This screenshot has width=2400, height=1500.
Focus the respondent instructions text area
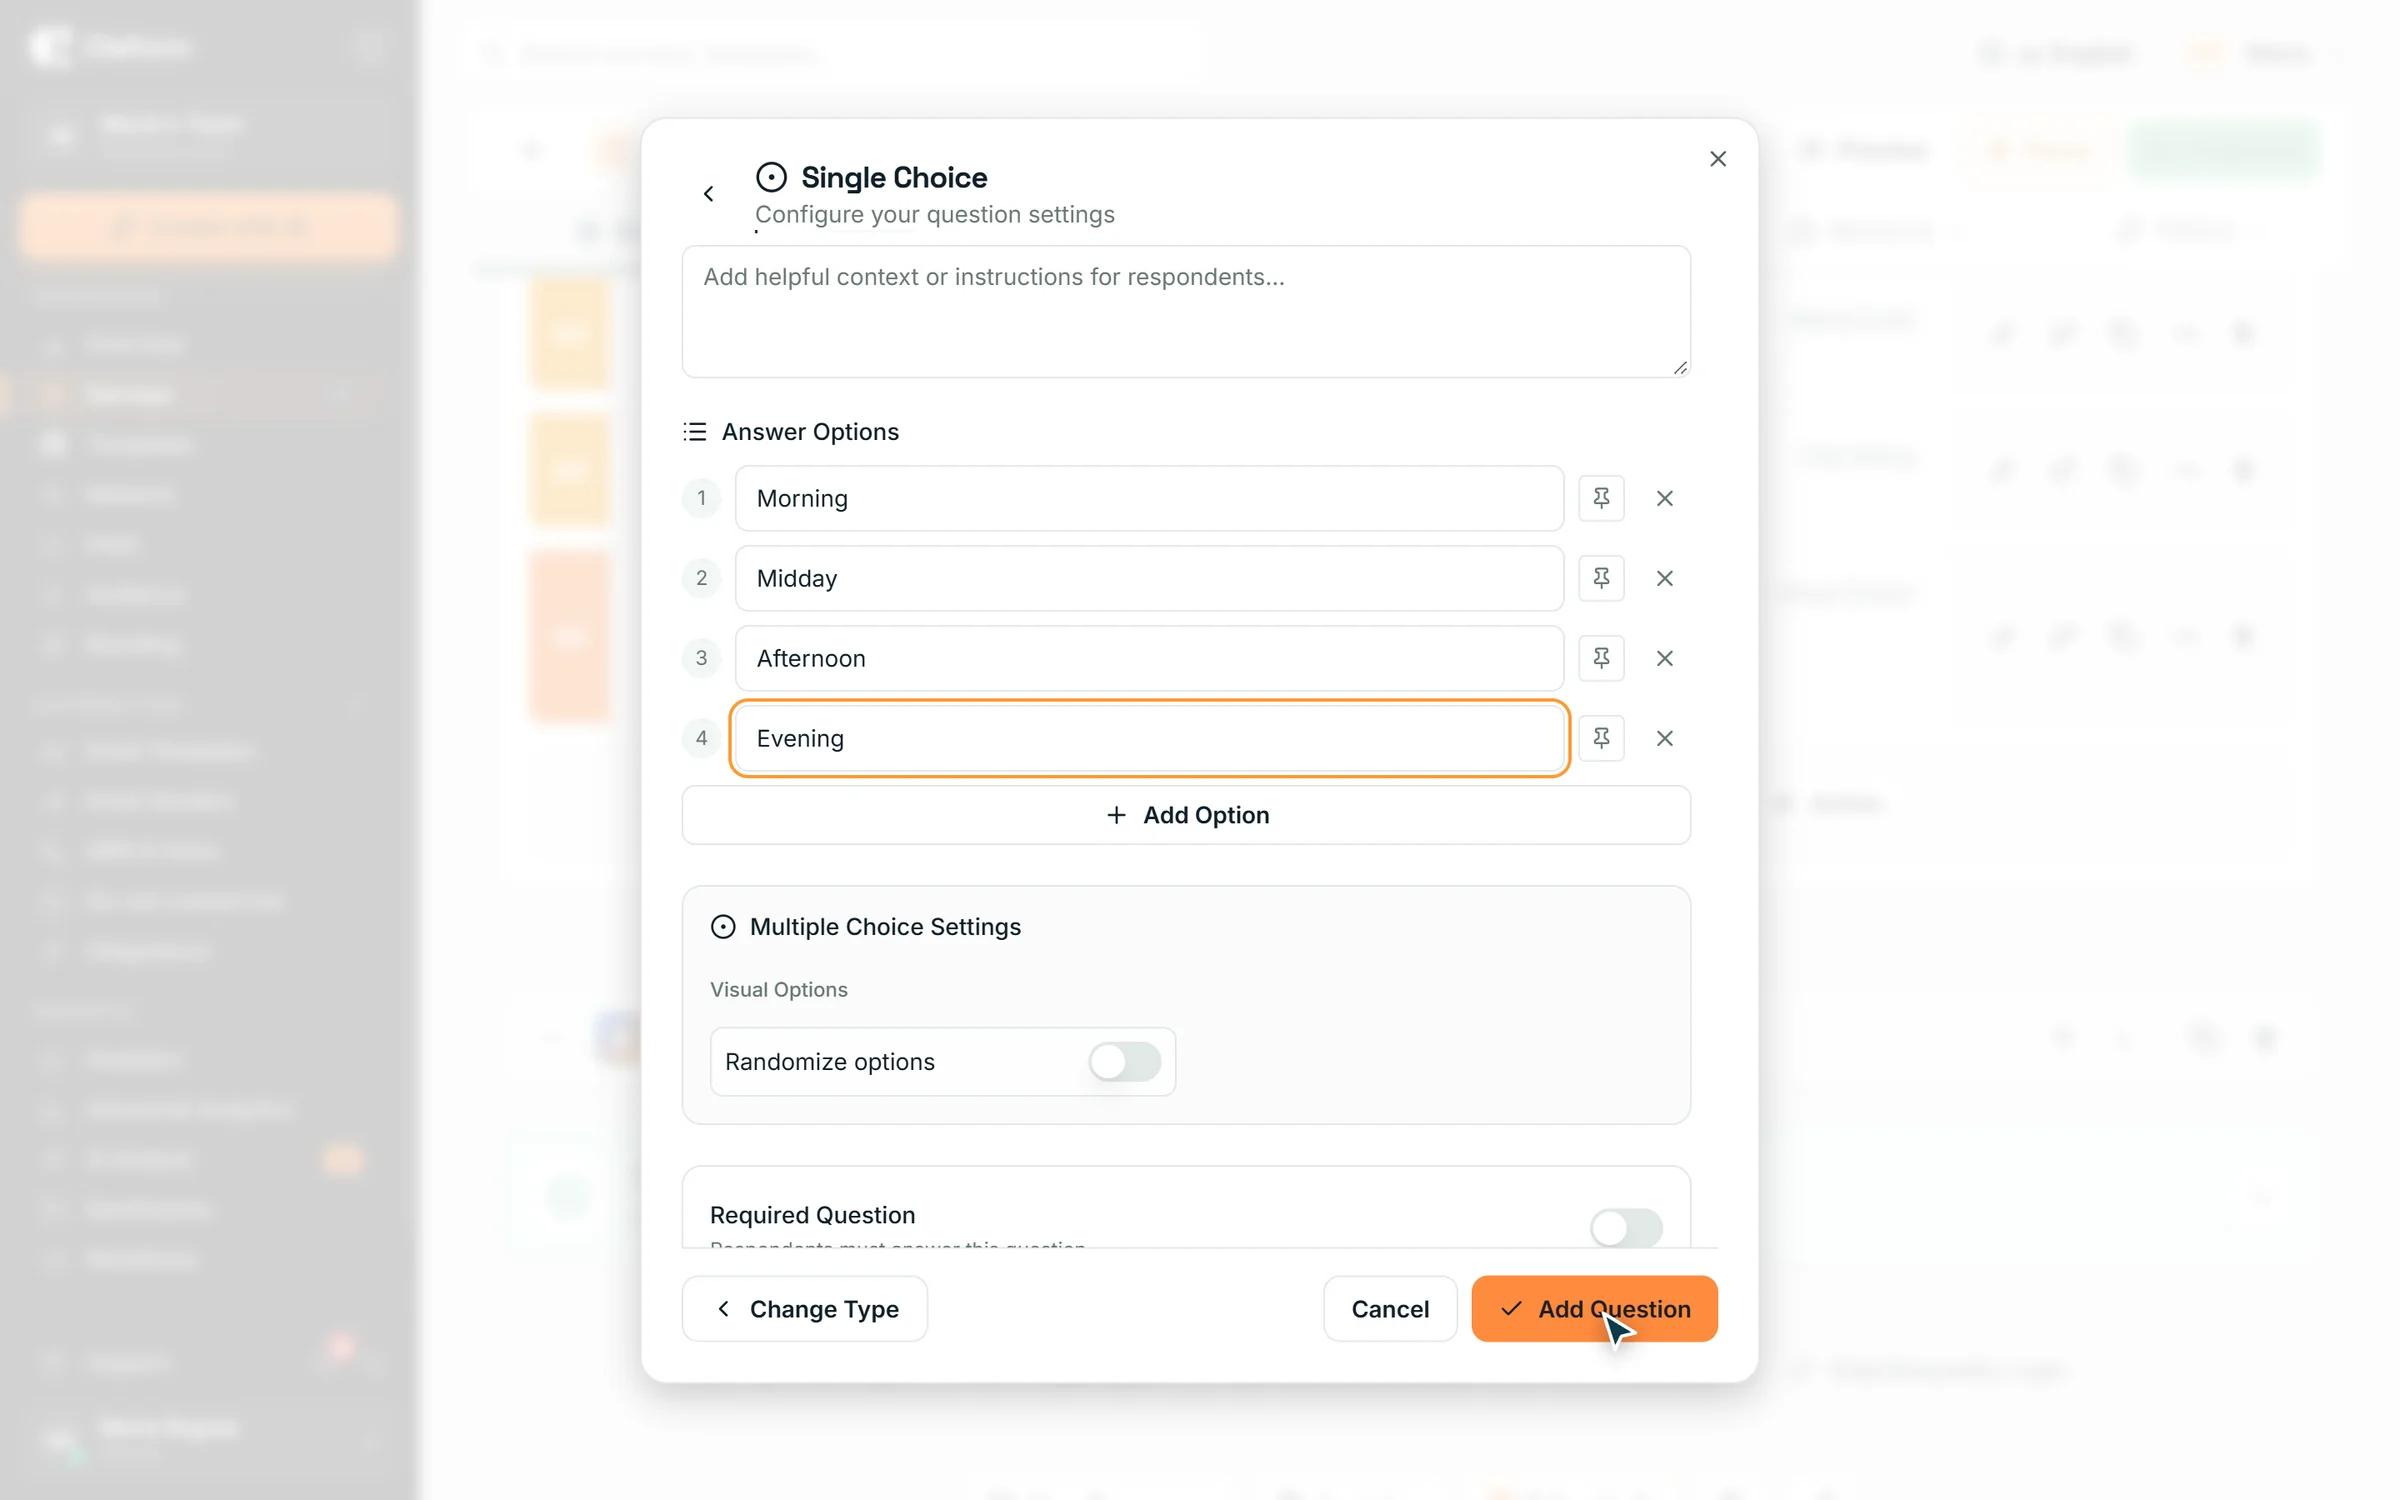pyautogui.click(x=1186, y=312)
